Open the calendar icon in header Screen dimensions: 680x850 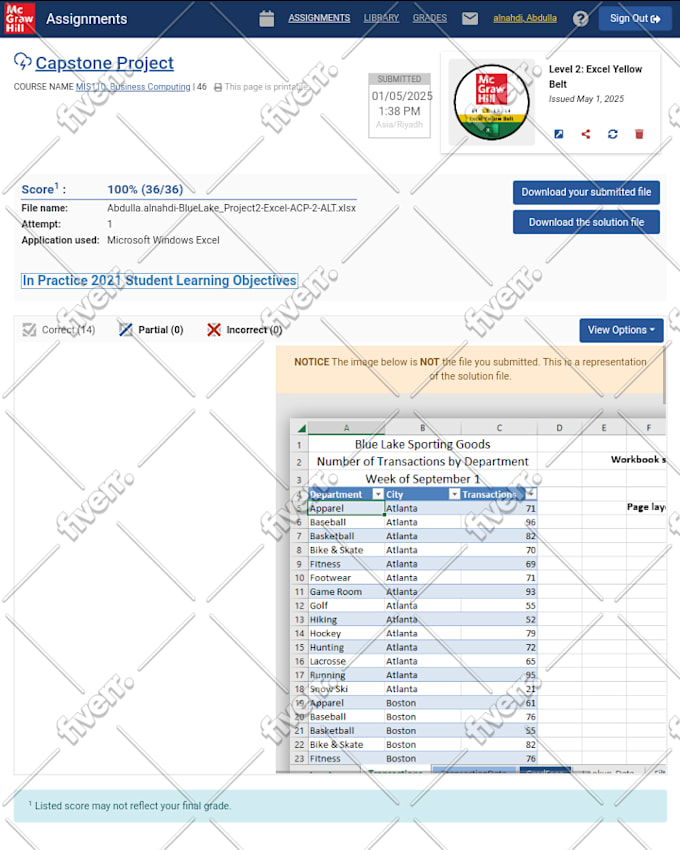[x=266, y=18]
